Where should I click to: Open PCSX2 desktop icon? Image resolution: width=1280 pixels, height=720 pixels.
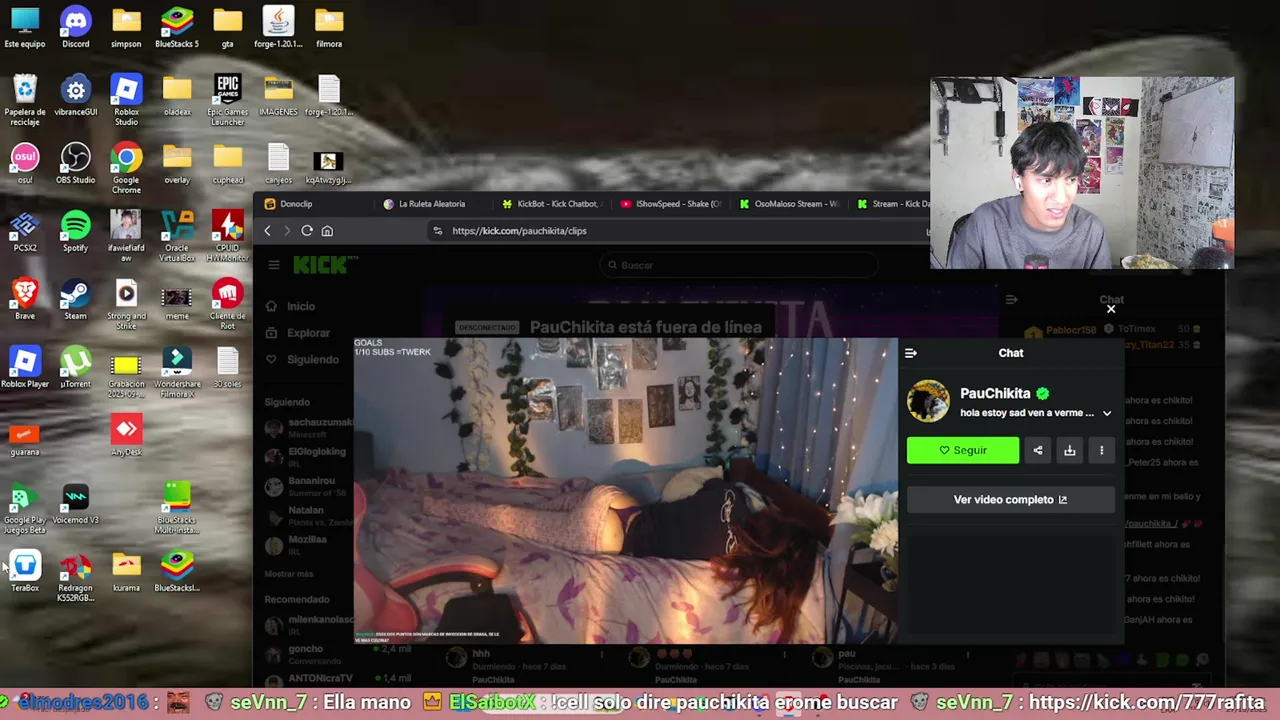coord(25,231)
